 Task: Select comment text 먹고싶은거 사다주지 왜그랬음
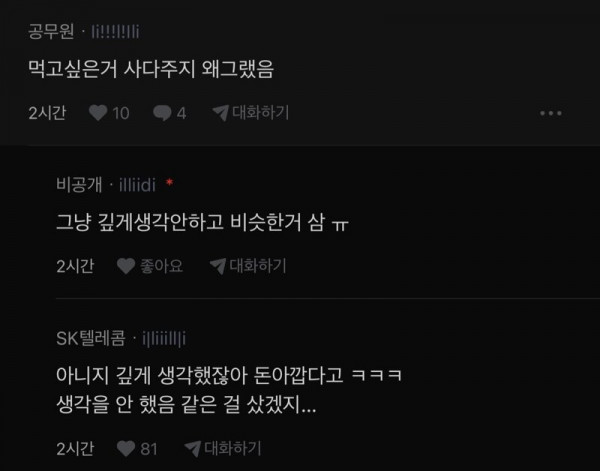point(151,69)
